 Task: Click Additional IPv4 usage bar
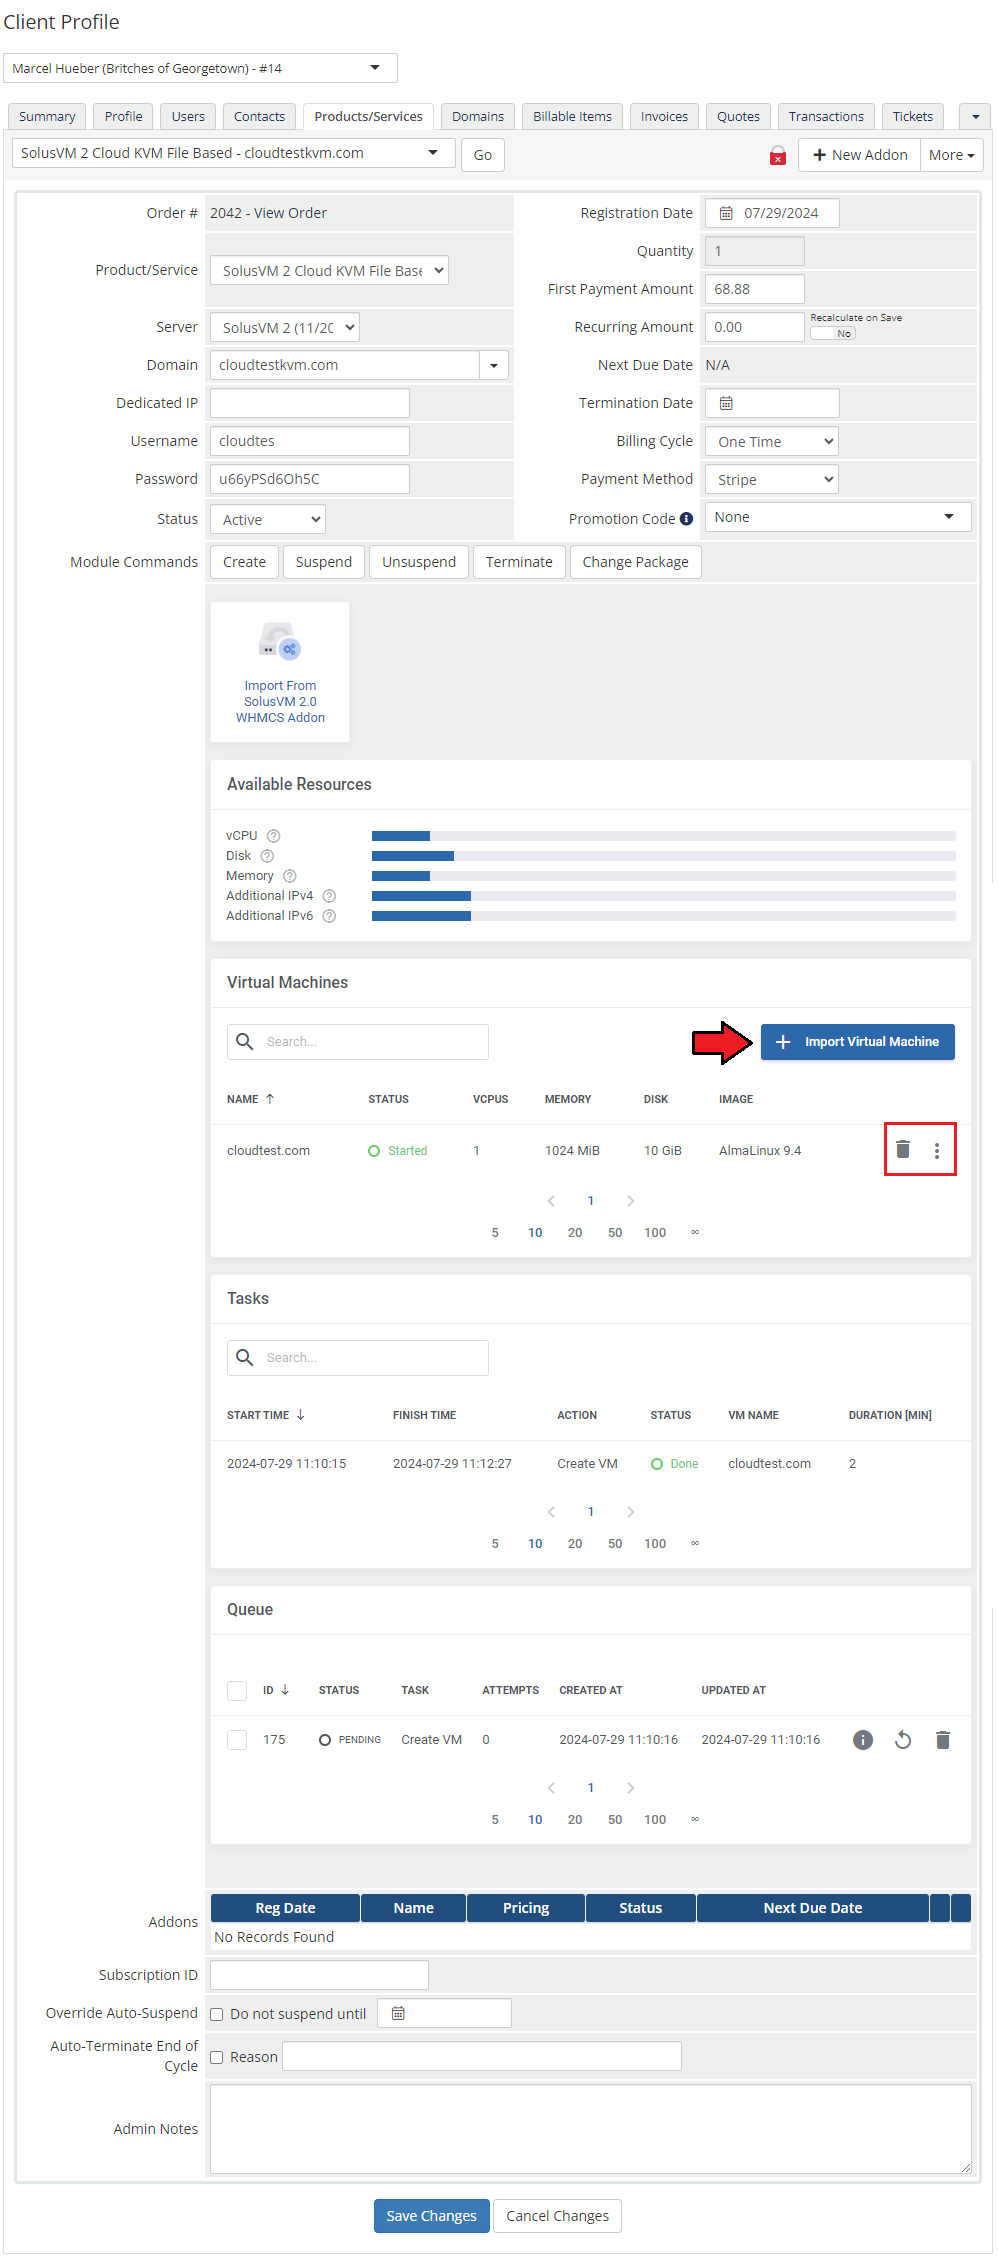(x=664, y=896)
